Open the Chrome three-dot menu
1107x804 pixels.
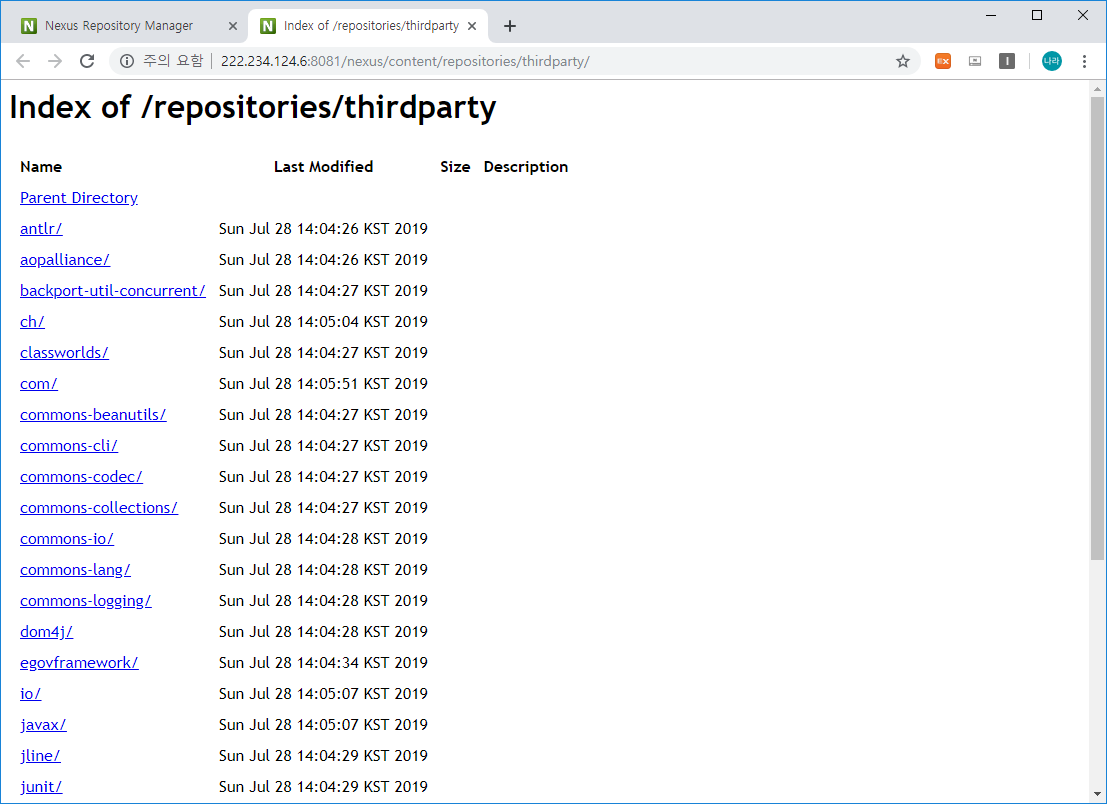point(1084,61)
